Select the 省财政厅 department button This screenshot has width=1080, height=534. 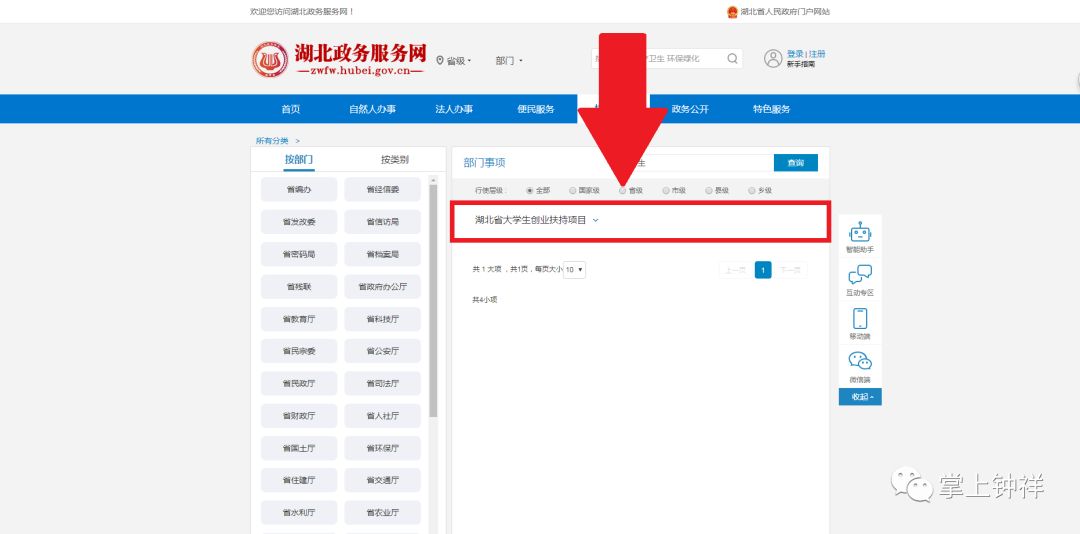click(299, 415)
